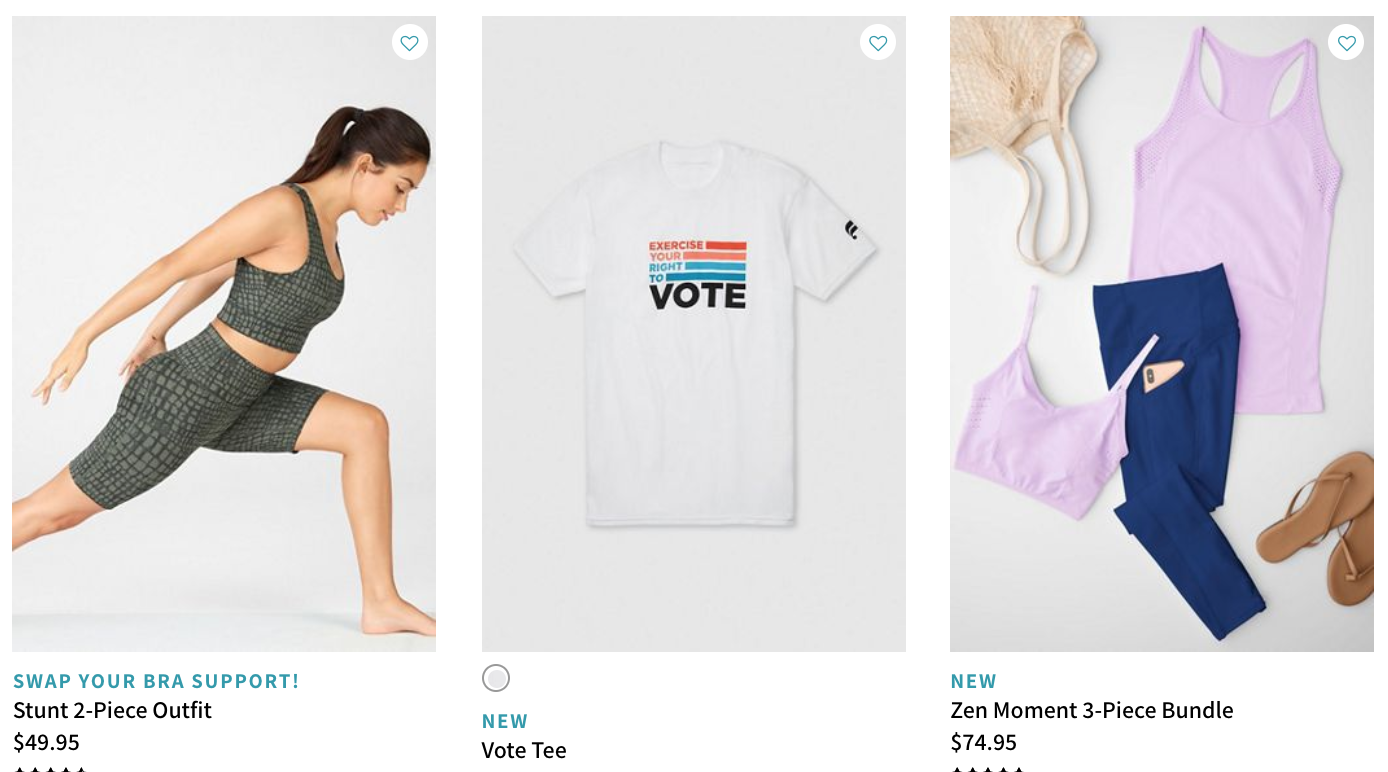Add Zen Moment 3-Piece Bundle to wishlist
1388x772 pixels.
pos(1346,43)
